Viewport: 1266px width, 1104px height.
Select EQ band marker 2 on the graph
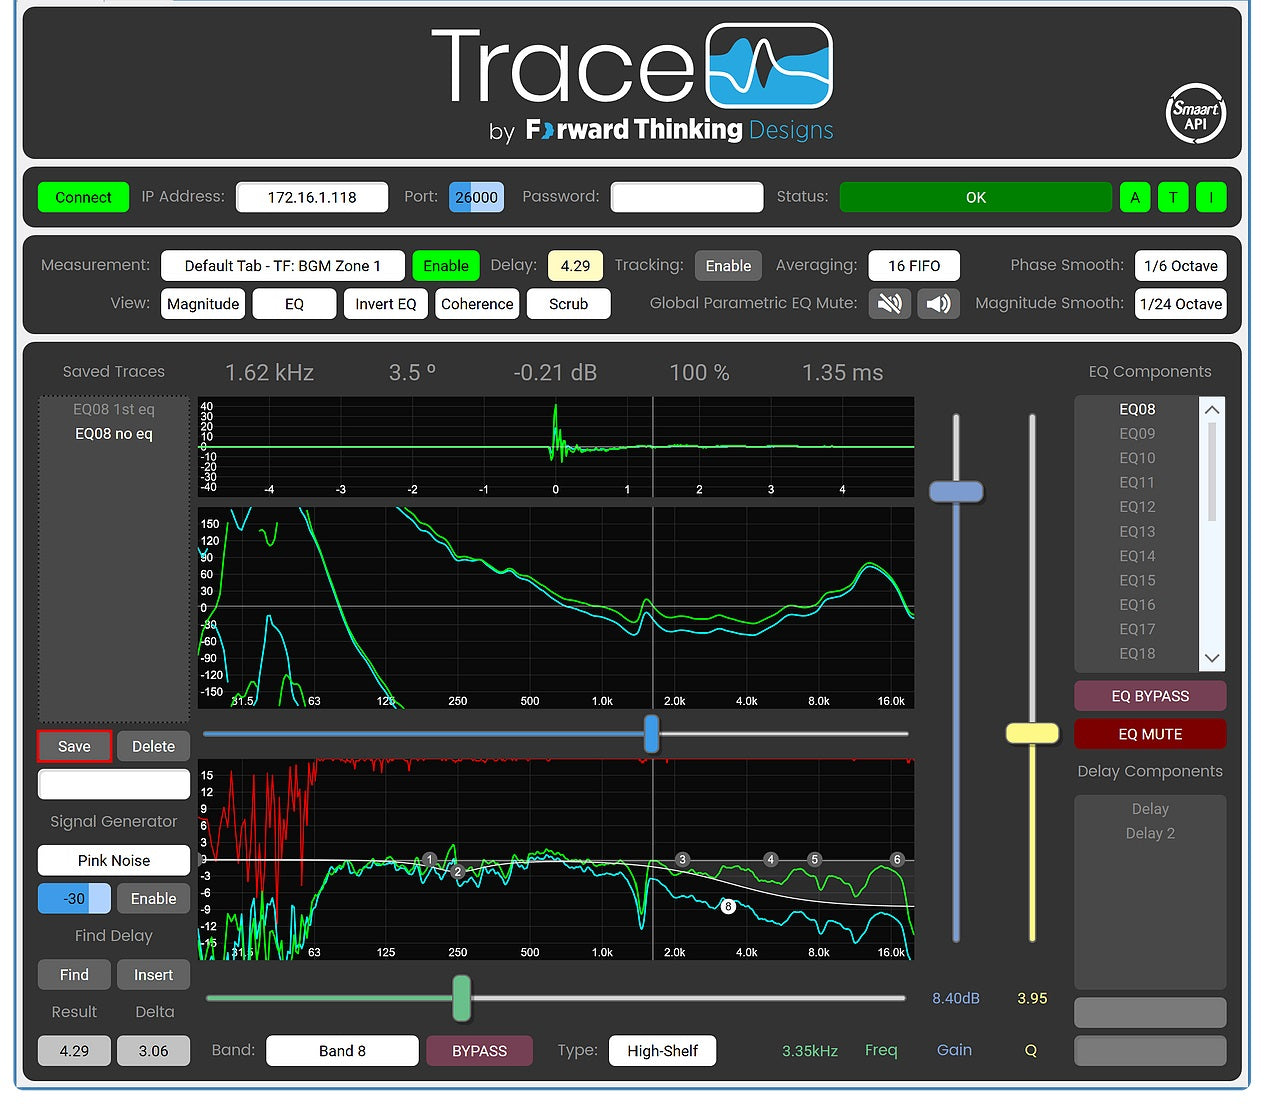pyautogui.click(x=457, y=871)
